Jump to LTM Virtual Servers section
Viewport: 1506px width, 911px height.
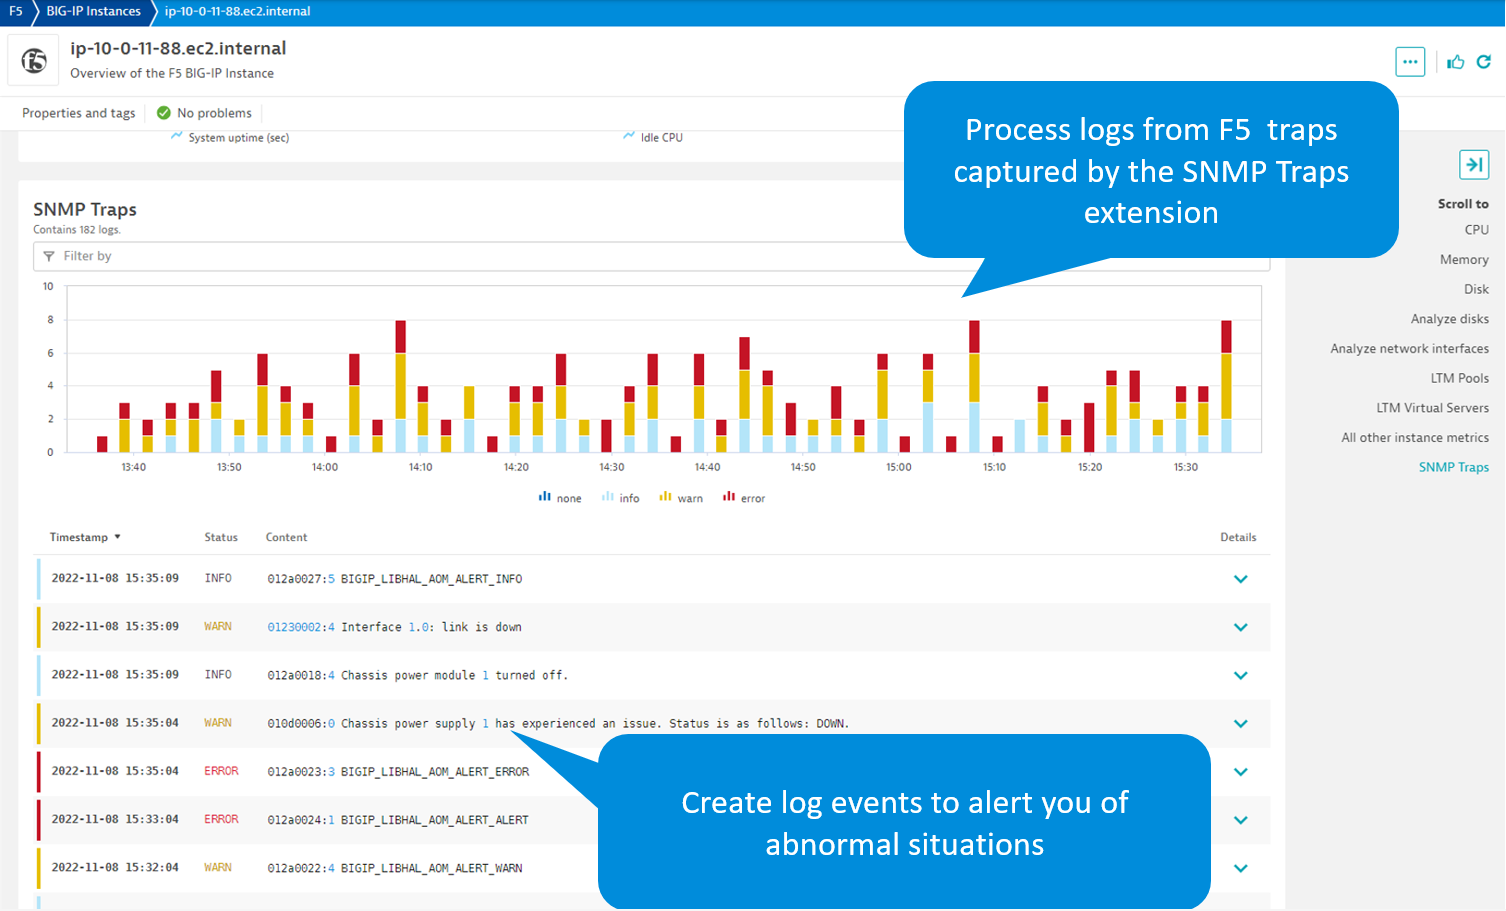[1432, 408]
